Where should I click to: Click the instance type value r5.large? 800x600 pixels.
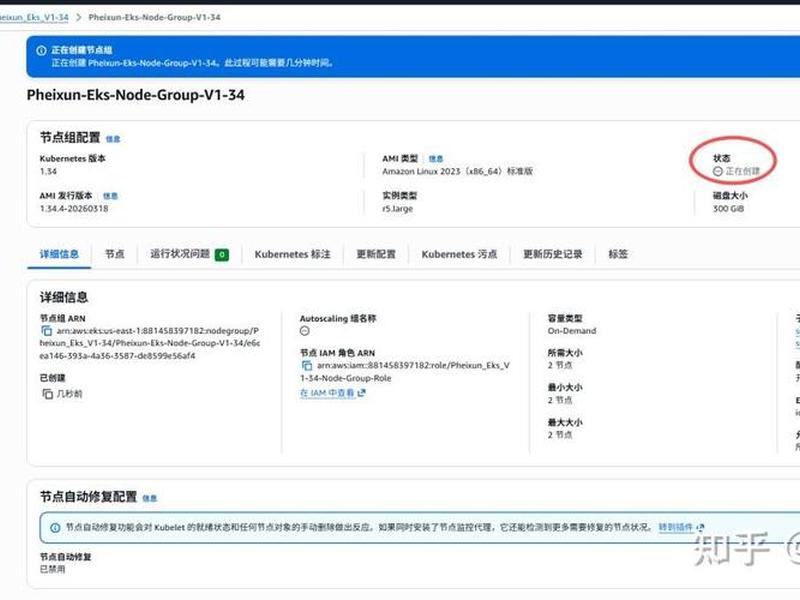(x=397, y=209)
